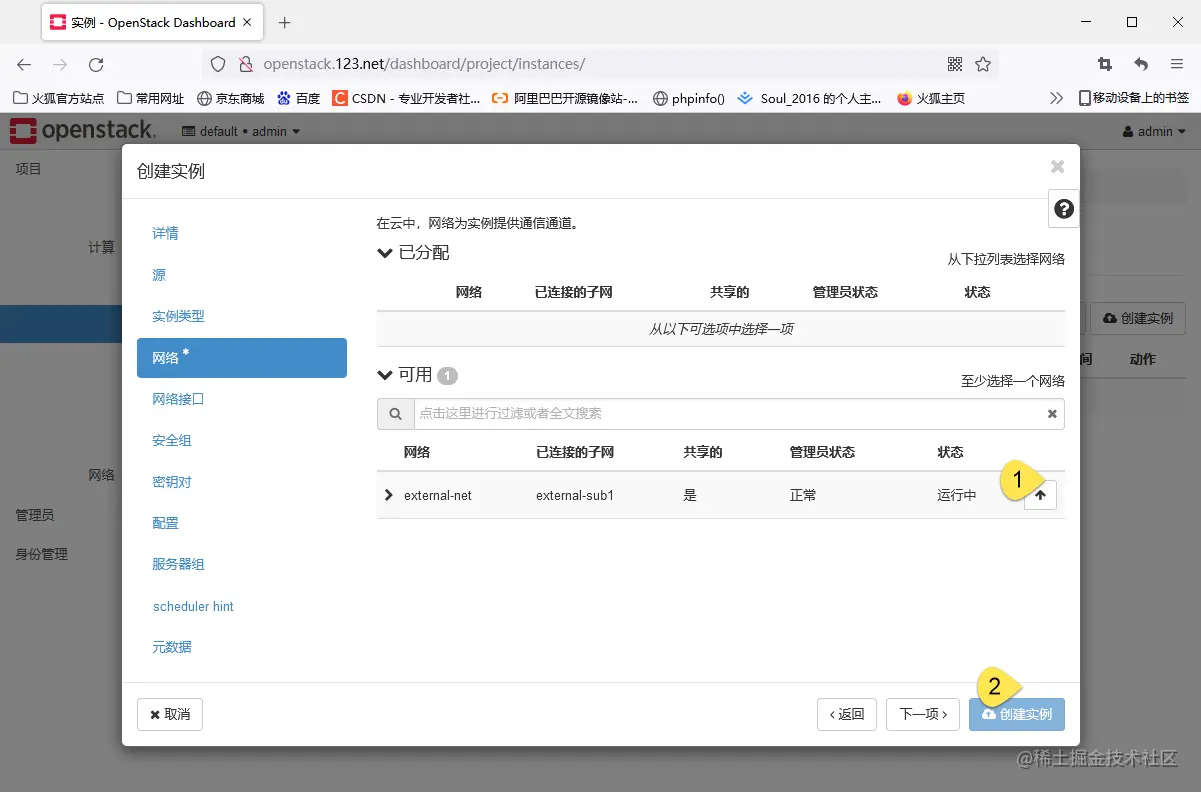This screenshot has height=792, width=1201.
Task: Bookmark this page with the star icon
Action: pos(983,62)
